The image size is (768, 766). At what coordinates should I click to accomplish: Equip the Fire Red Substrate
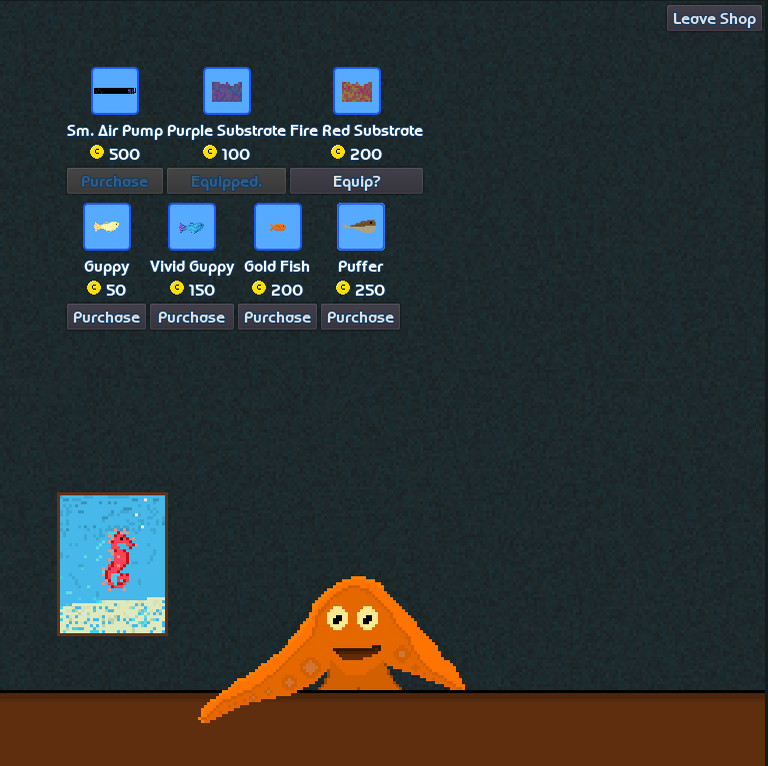[357, 181]
